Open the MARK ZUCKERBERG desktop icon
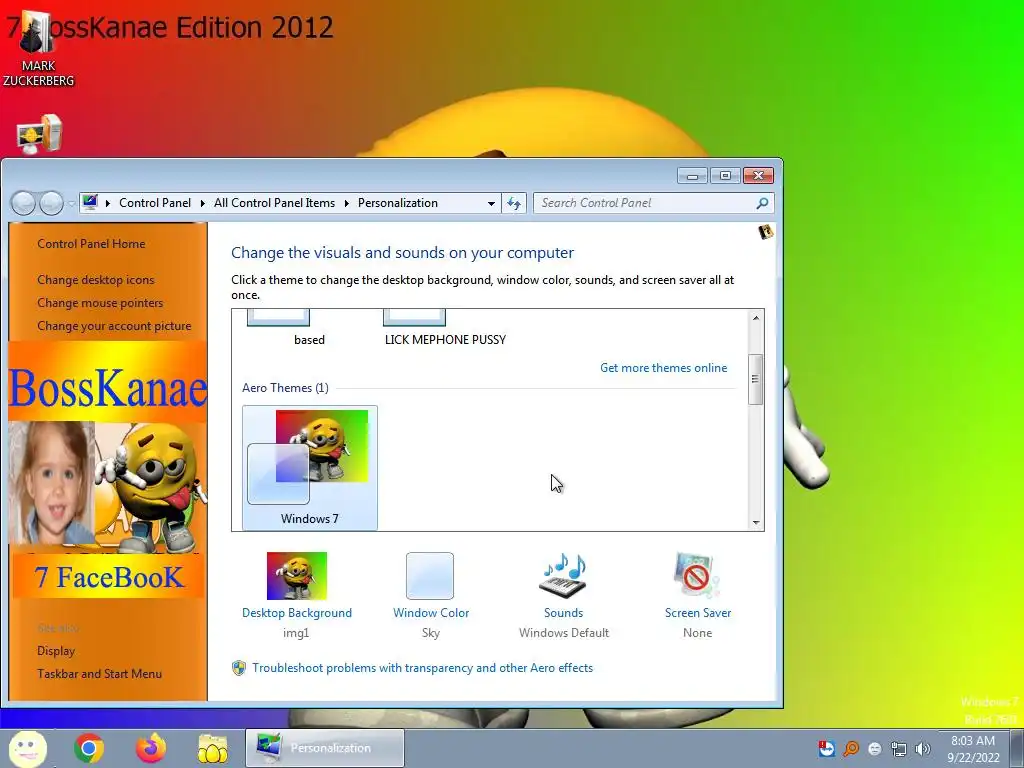The height and width of the screenshot is (768, 1024). pos(38,49)
